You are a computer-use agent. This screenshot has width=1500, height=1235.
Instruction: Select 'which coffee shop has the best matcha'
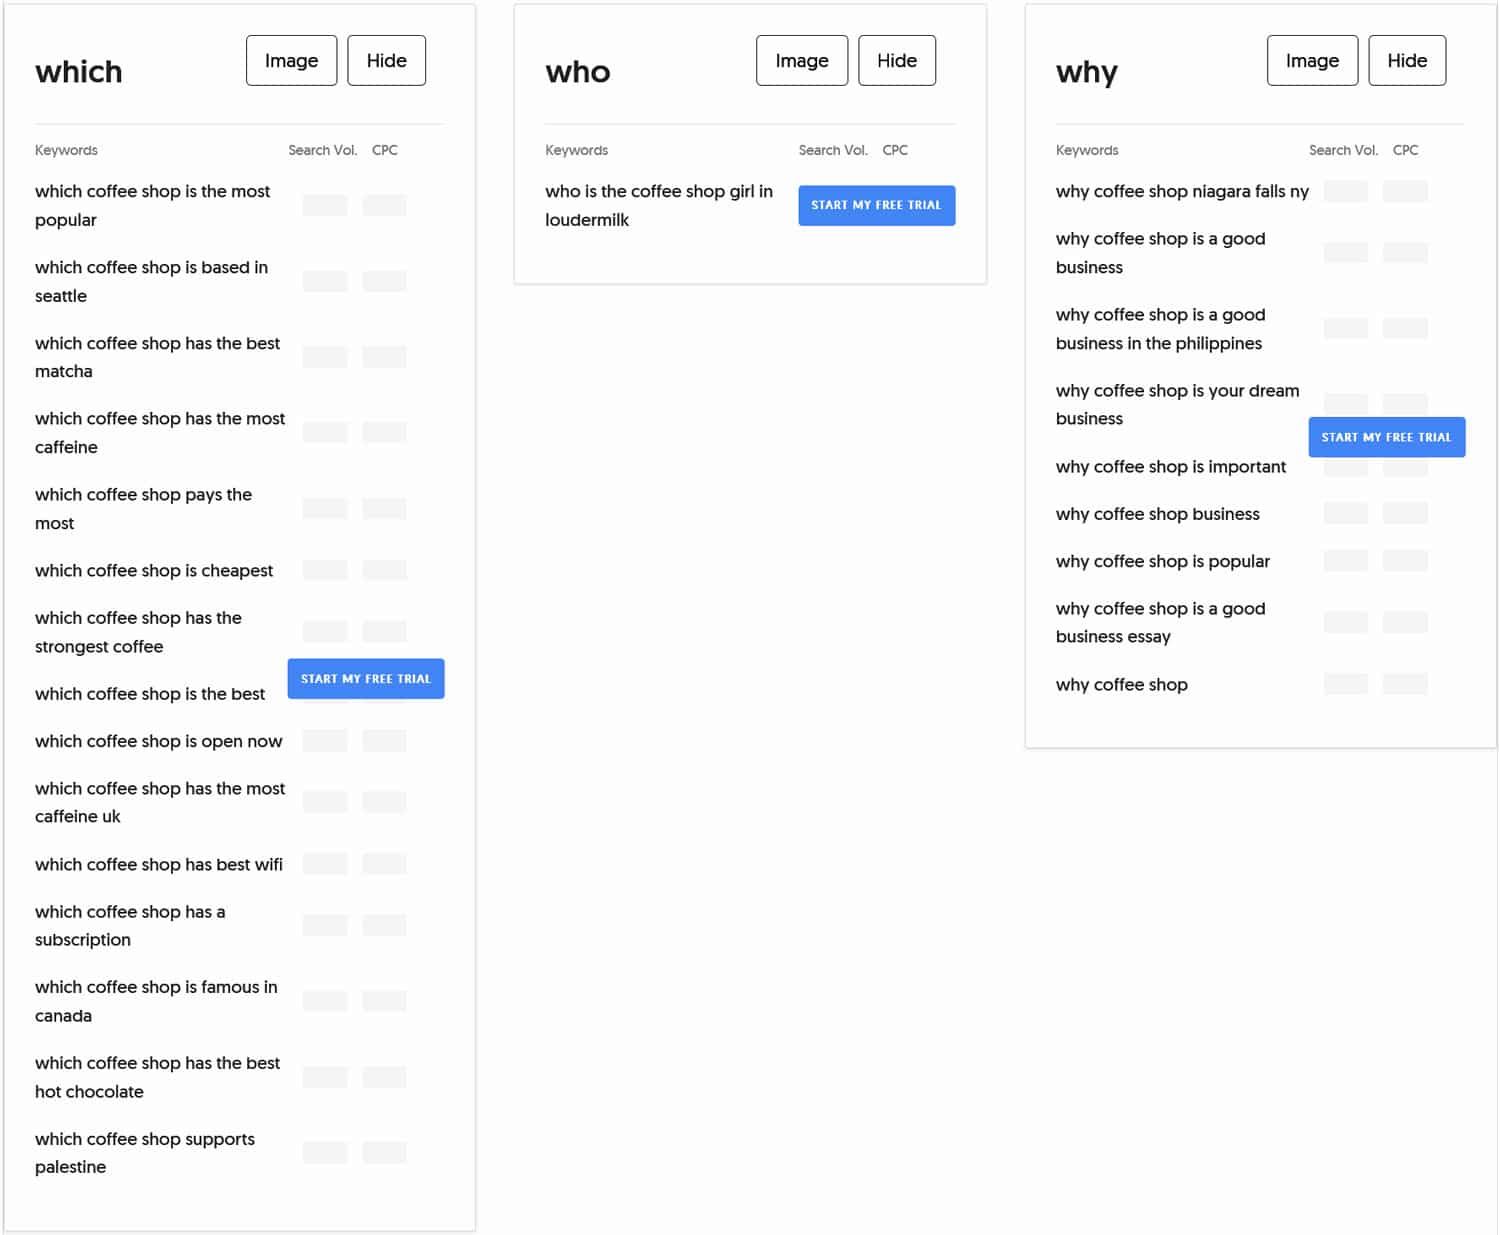[x=157, y=357]
